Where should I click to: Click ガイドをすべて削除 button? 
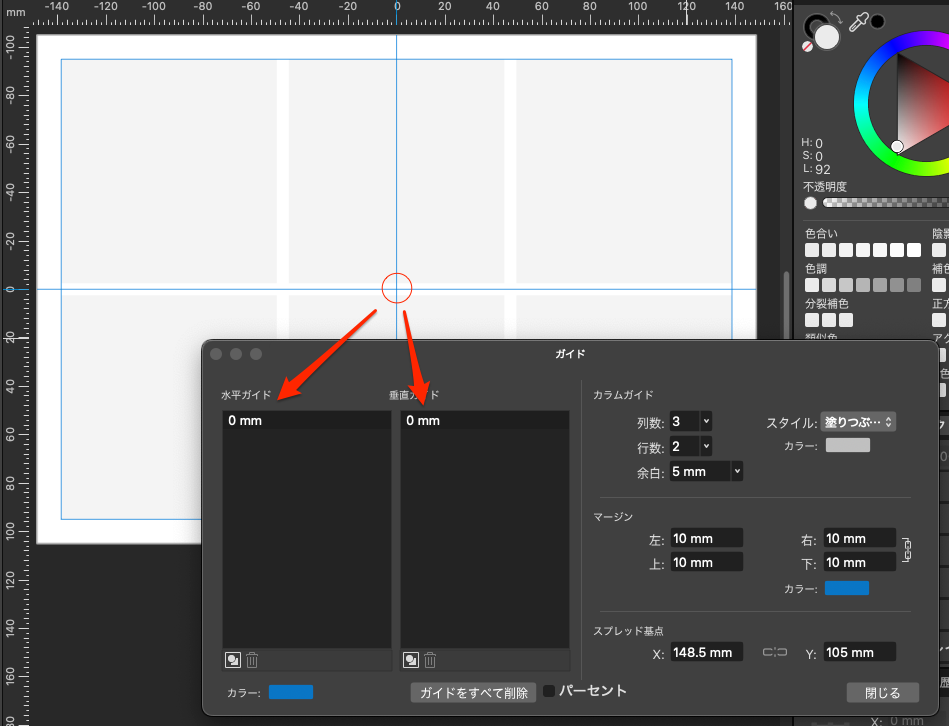pyautogui.click(x=474, y=692)
